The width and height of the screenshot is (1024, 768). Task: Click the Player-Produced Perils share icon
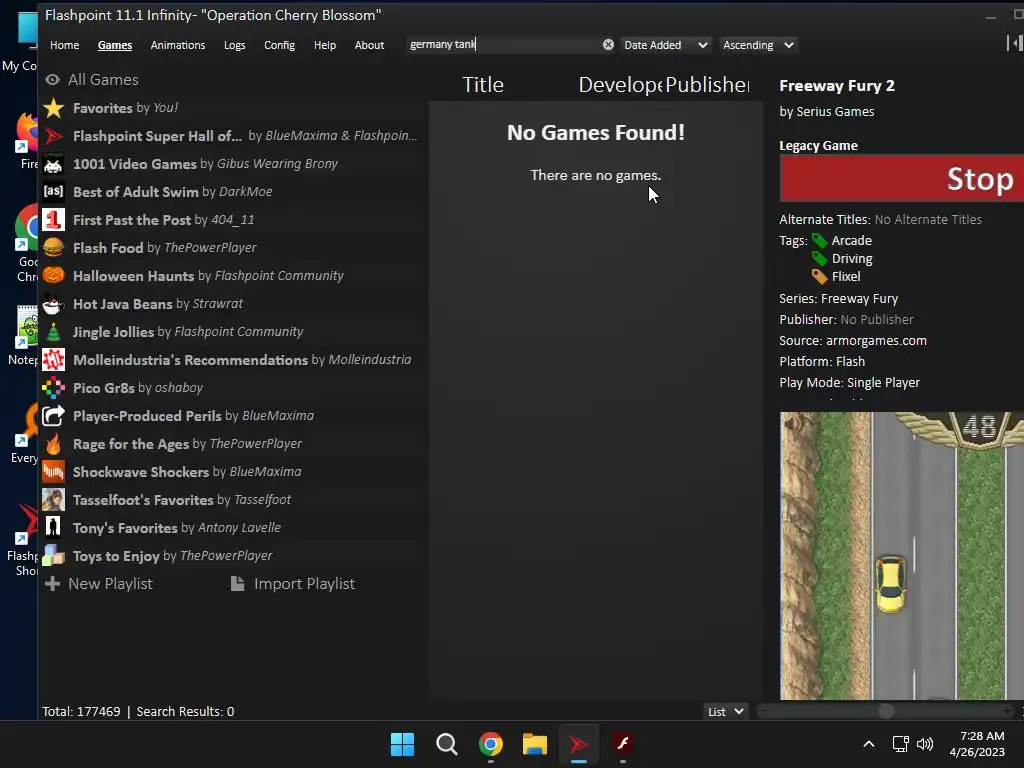click(54, 416)
